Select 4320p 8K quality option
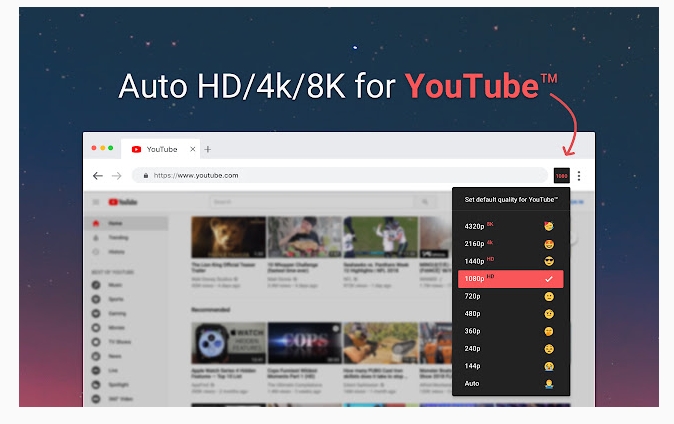 pos(510,226)
